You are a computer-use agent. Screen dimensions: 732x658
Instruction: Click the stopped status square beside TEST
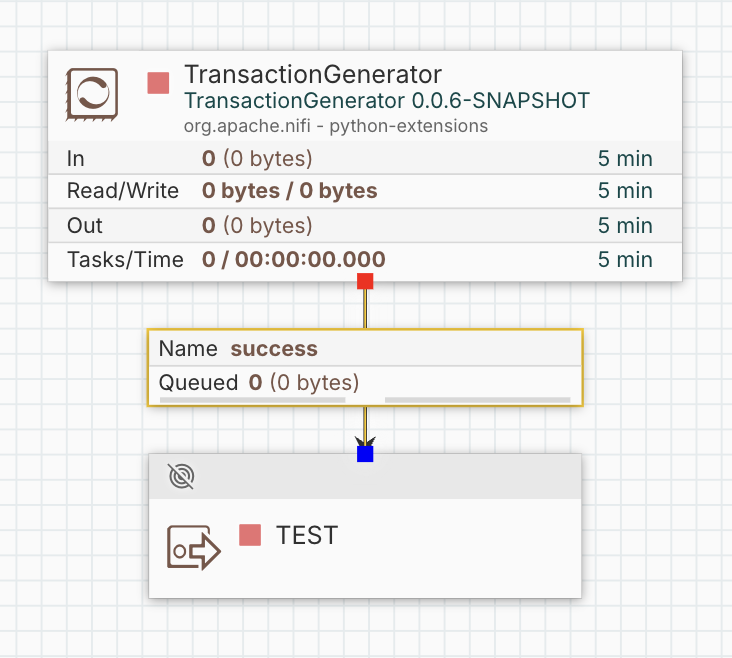pos(250,535)
